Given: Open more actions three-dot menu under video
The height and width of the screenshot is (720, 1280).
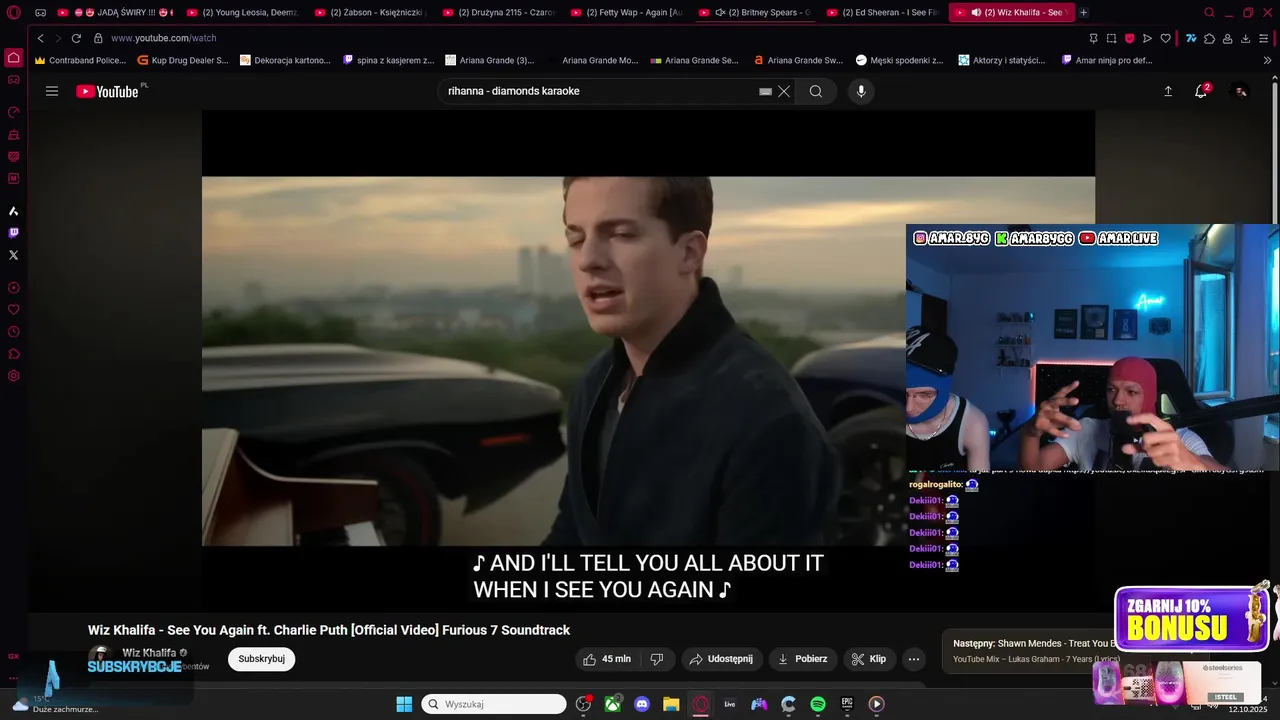Looking at the screenshot, I should coord(913,659).
